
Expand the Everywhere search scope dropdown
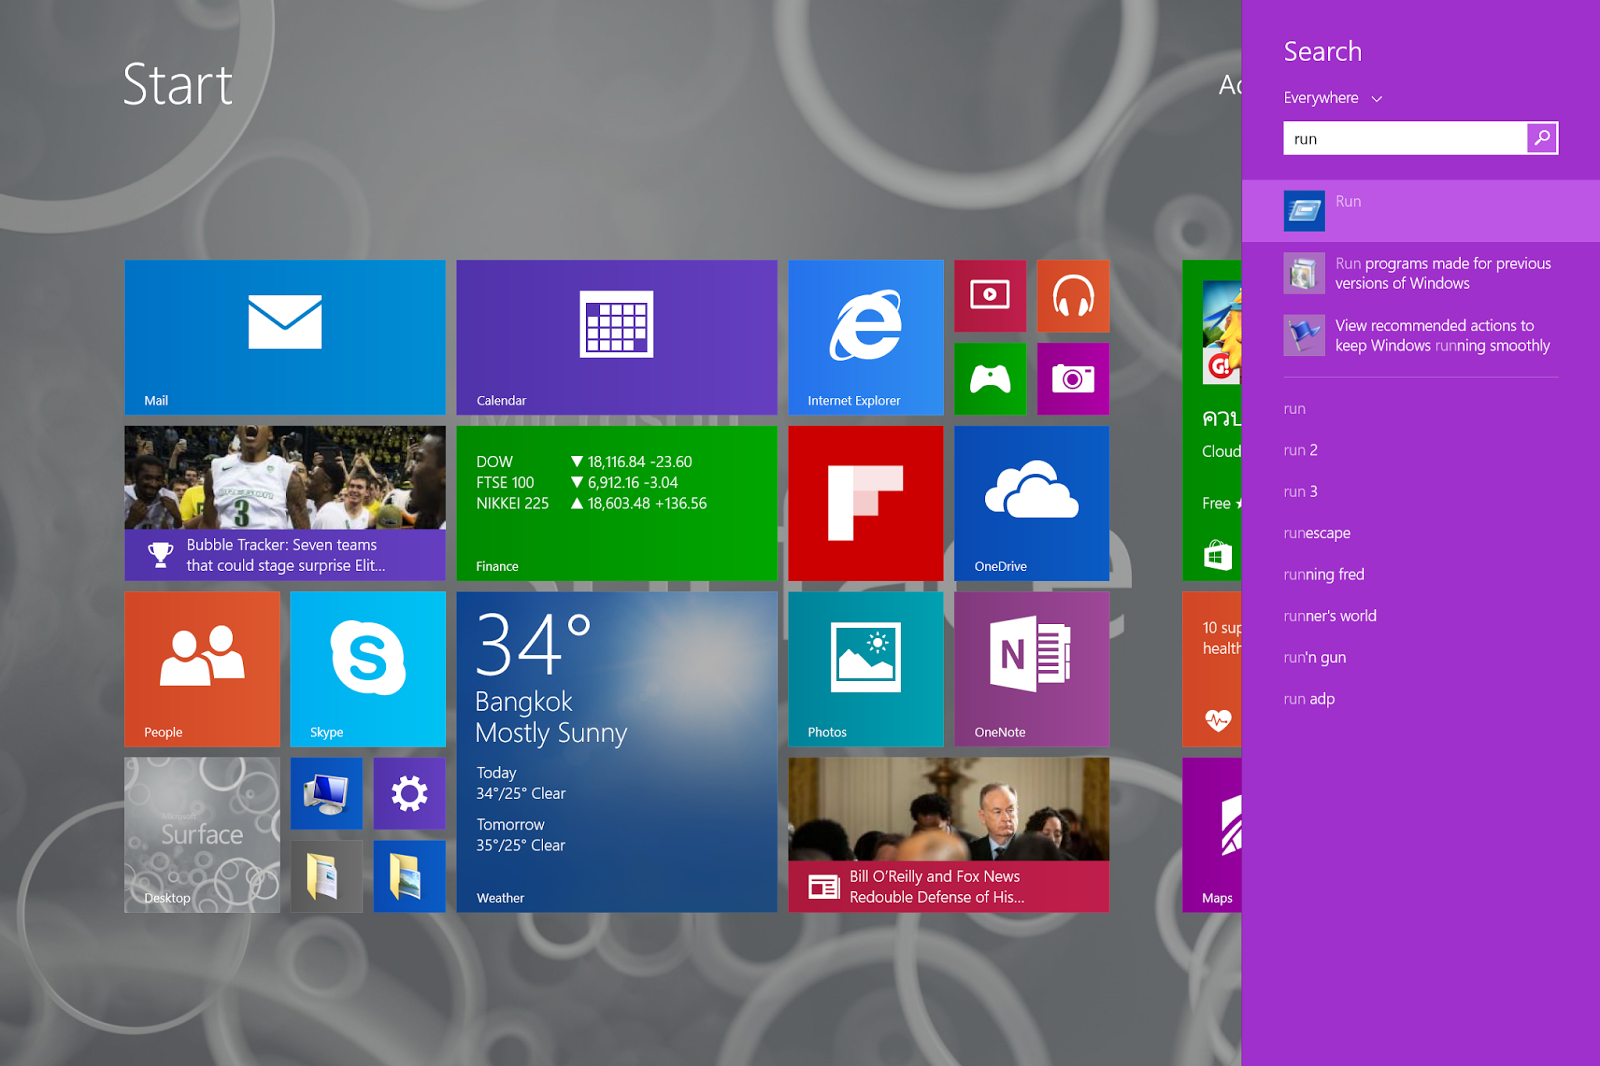coord(1333,98)
